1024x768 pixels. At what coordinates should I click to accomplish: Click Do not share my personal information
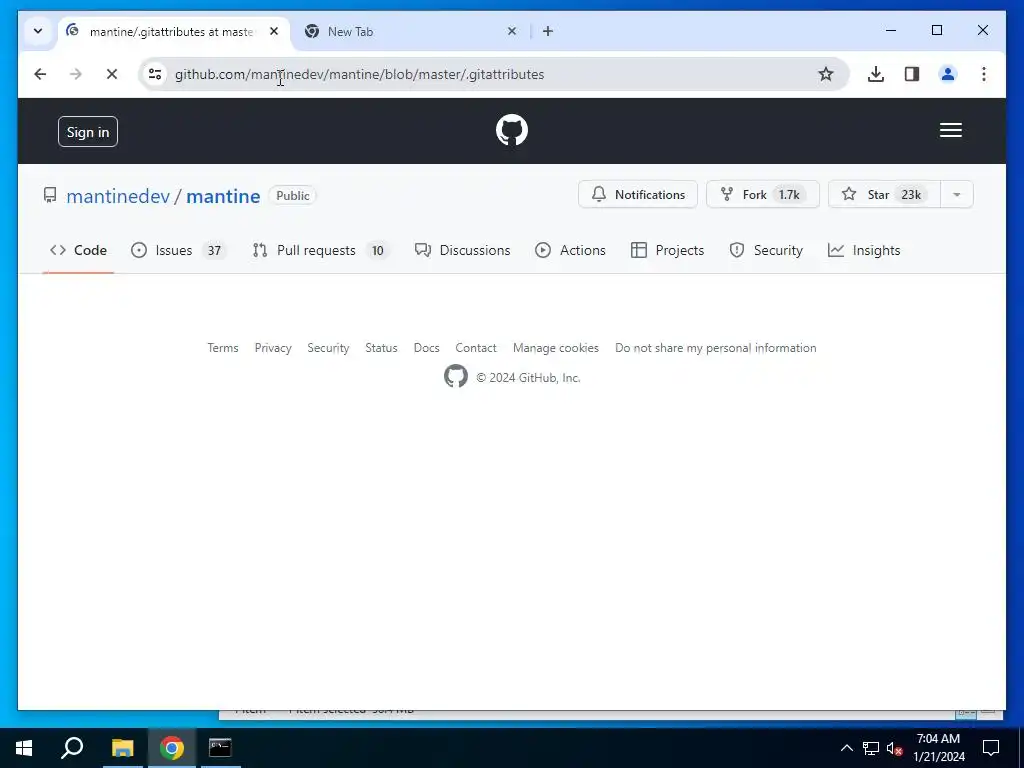(716, 348)
